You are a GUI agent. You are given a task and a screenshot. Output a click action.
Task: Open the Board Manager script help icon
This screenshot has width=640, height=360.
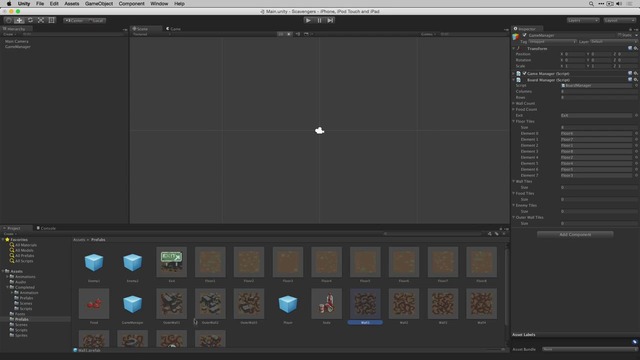coord(630,80)
